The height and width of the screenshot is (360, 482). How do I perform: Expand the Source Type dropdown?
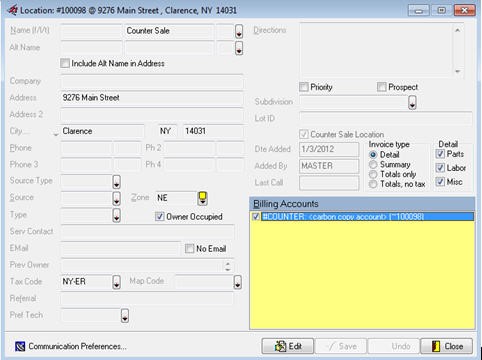(x=116, y=182)
